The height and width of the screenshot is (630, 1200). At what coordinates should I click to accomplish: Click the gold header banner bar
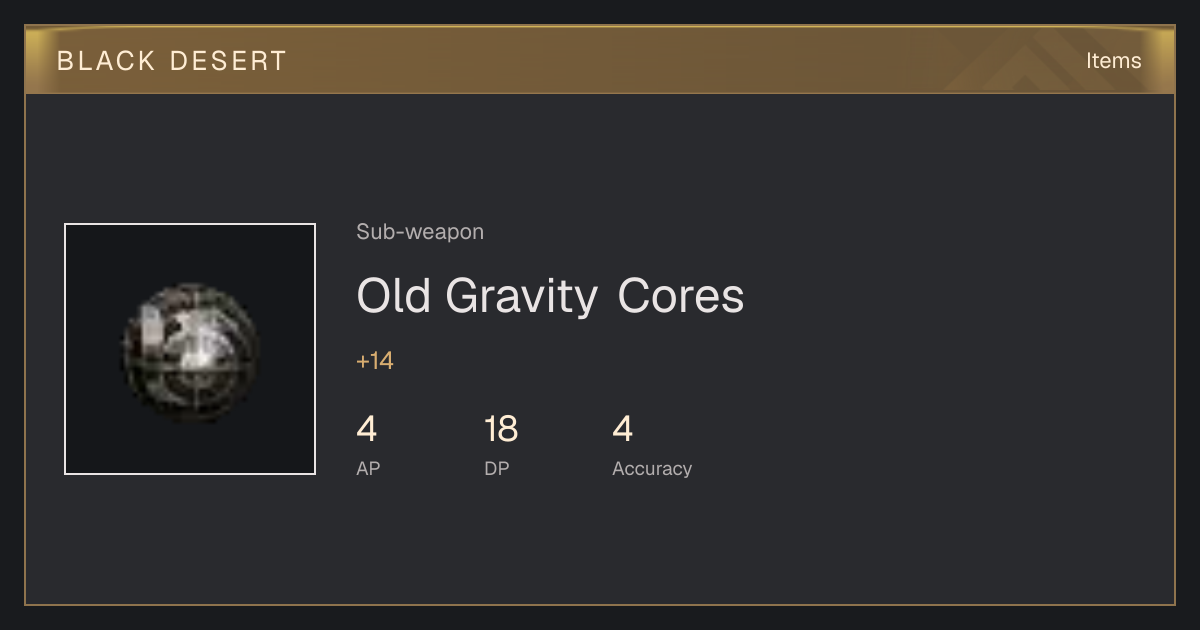600,60
